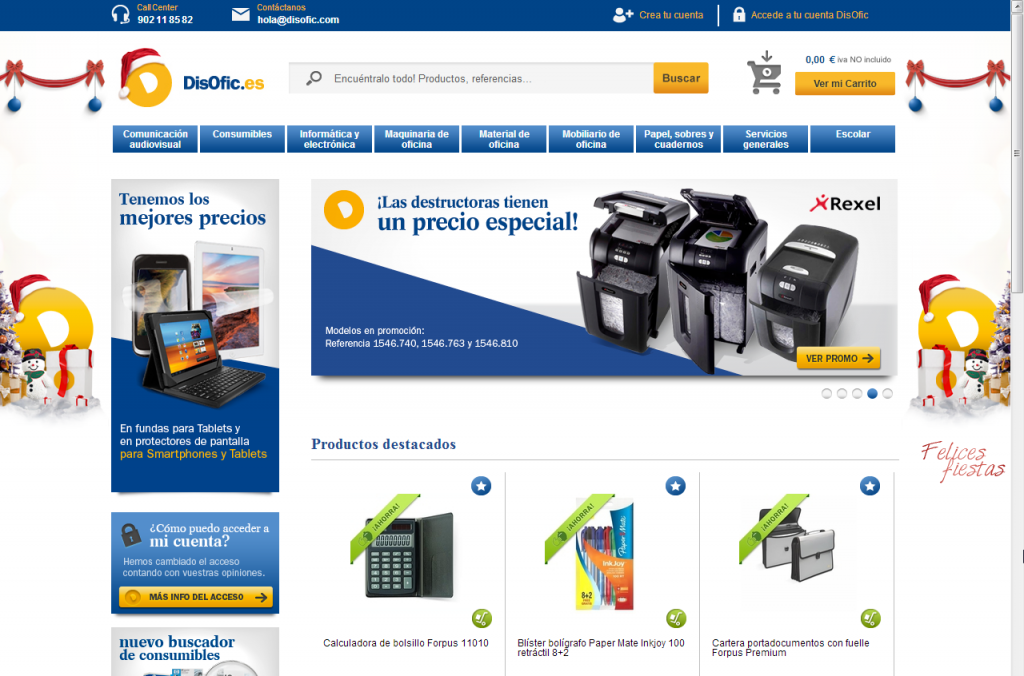Click Ver mi Carrito button
Image resolution: width=1024 pixels, height=676 pixels.
tap(844, 84)
